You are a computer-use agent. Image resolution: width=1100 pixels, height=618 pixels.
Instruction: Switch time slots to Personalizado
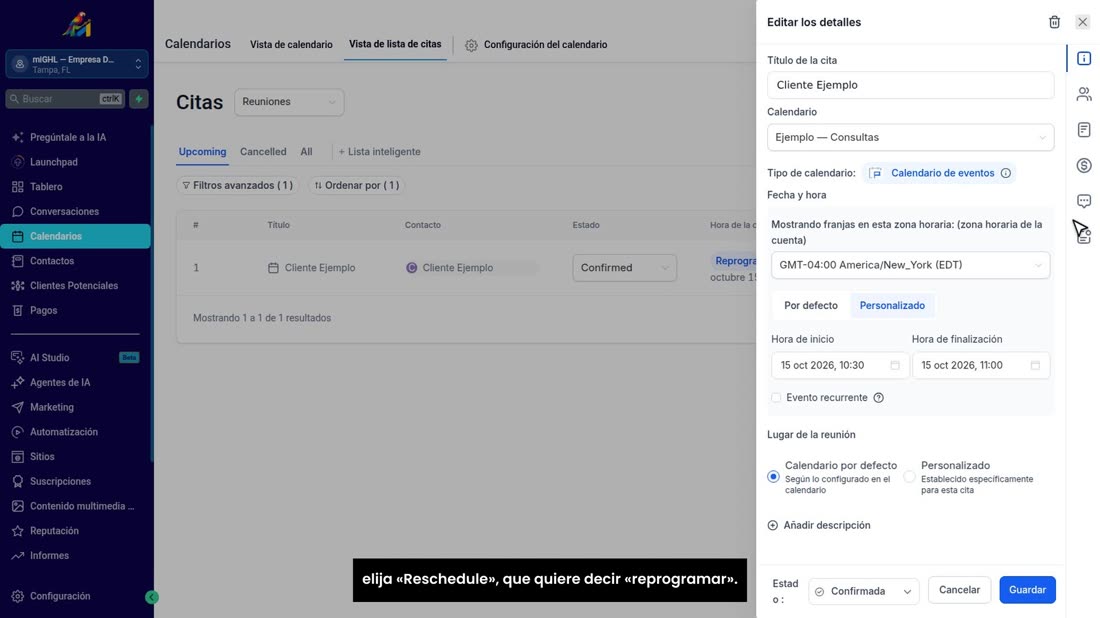(892, 306)
